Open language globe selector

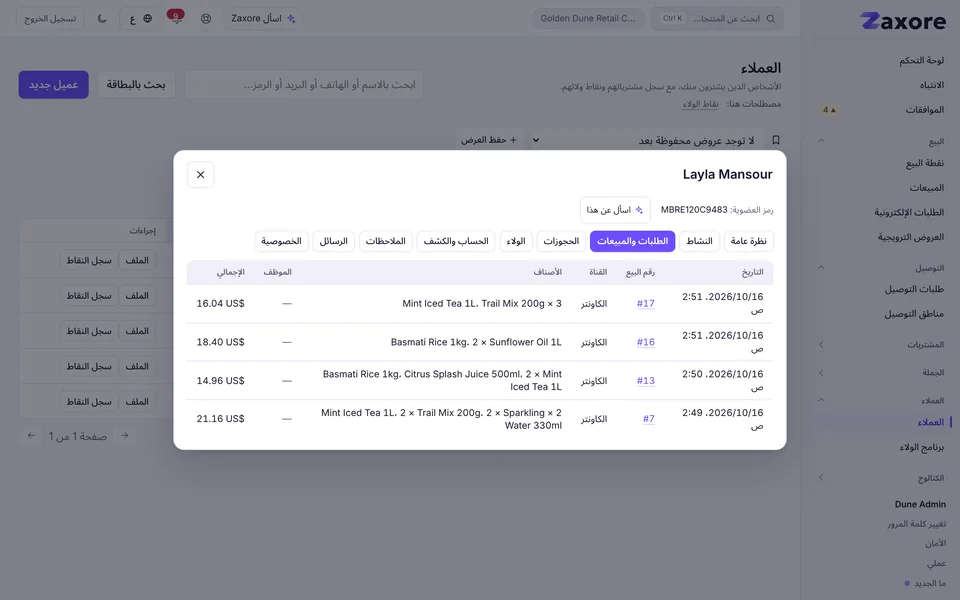pyautogui.click(x=140, y=18)
